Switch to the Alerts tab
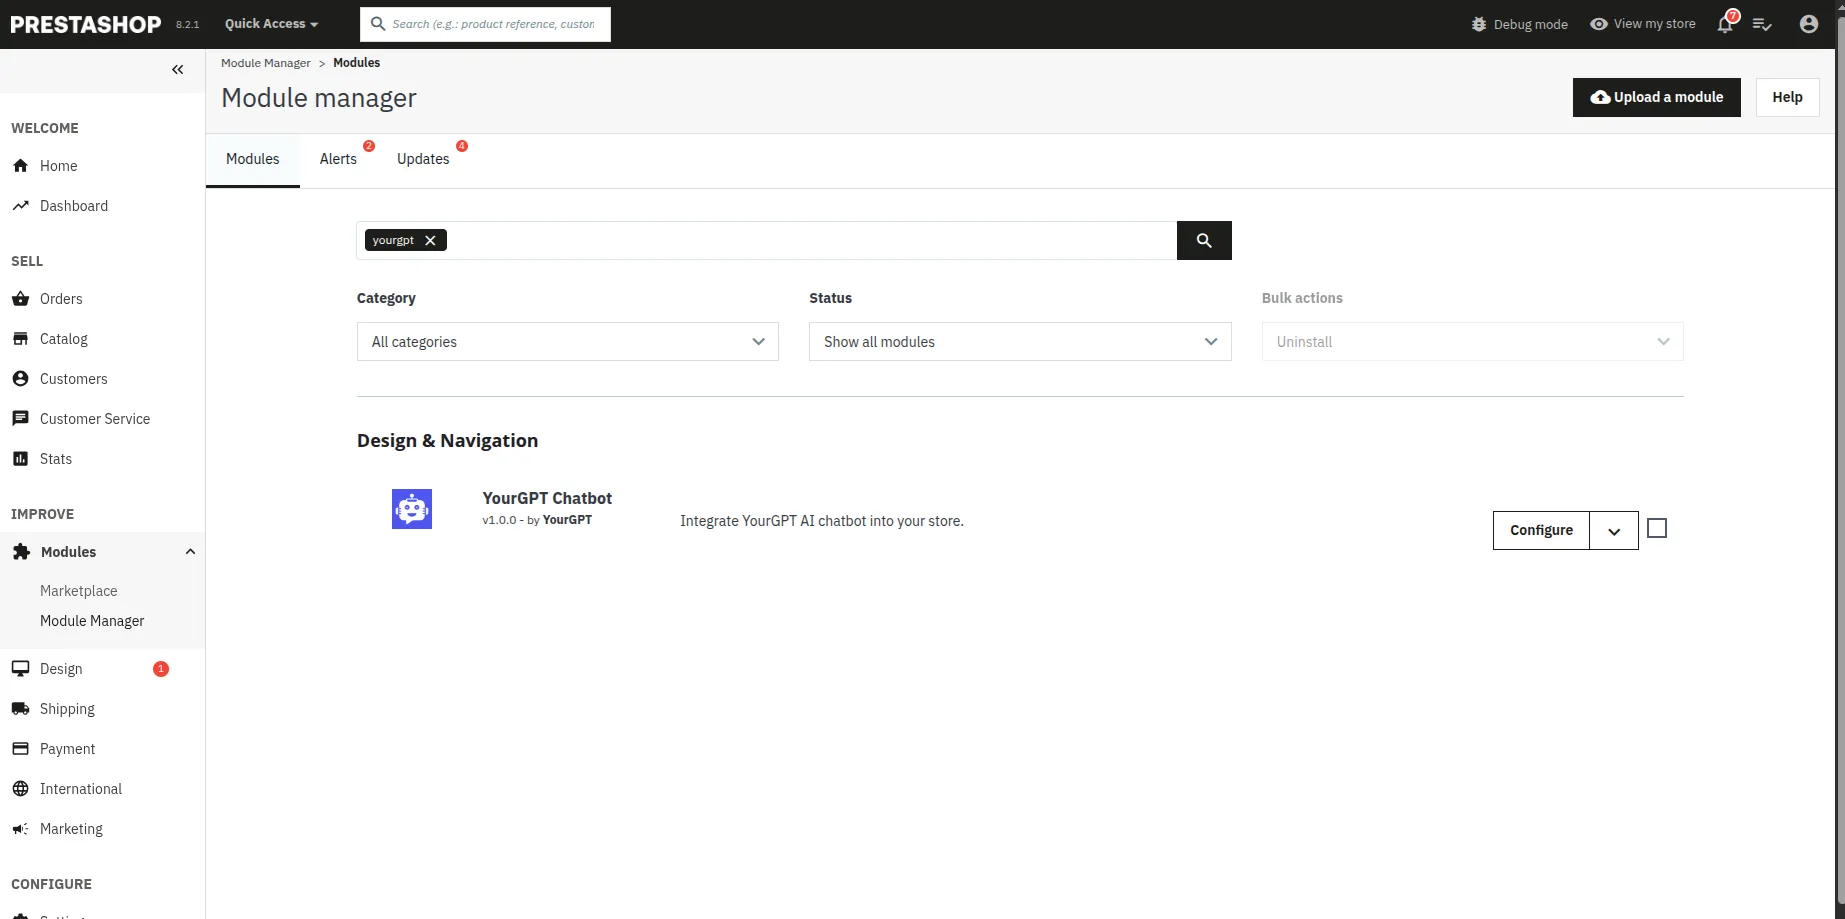 (338, 158)
